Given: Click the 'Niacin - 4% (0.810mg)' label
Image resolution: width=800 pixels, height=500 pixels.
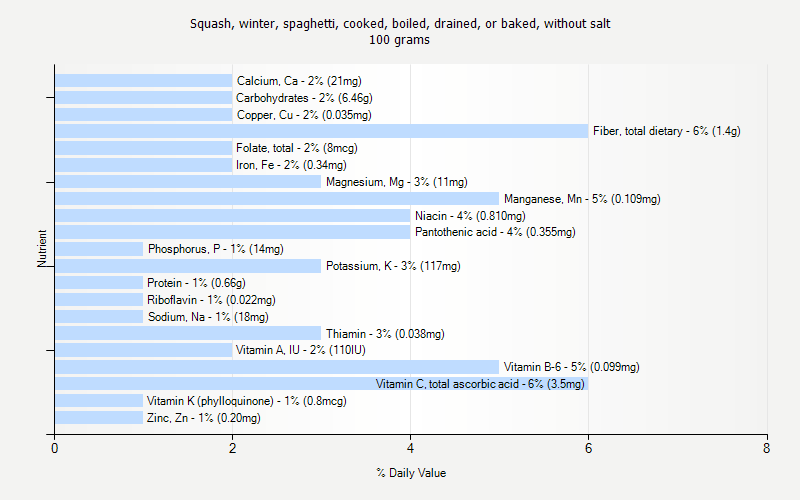Looking at the screenshot, I should pyautogui.click(x=470, y=216).
